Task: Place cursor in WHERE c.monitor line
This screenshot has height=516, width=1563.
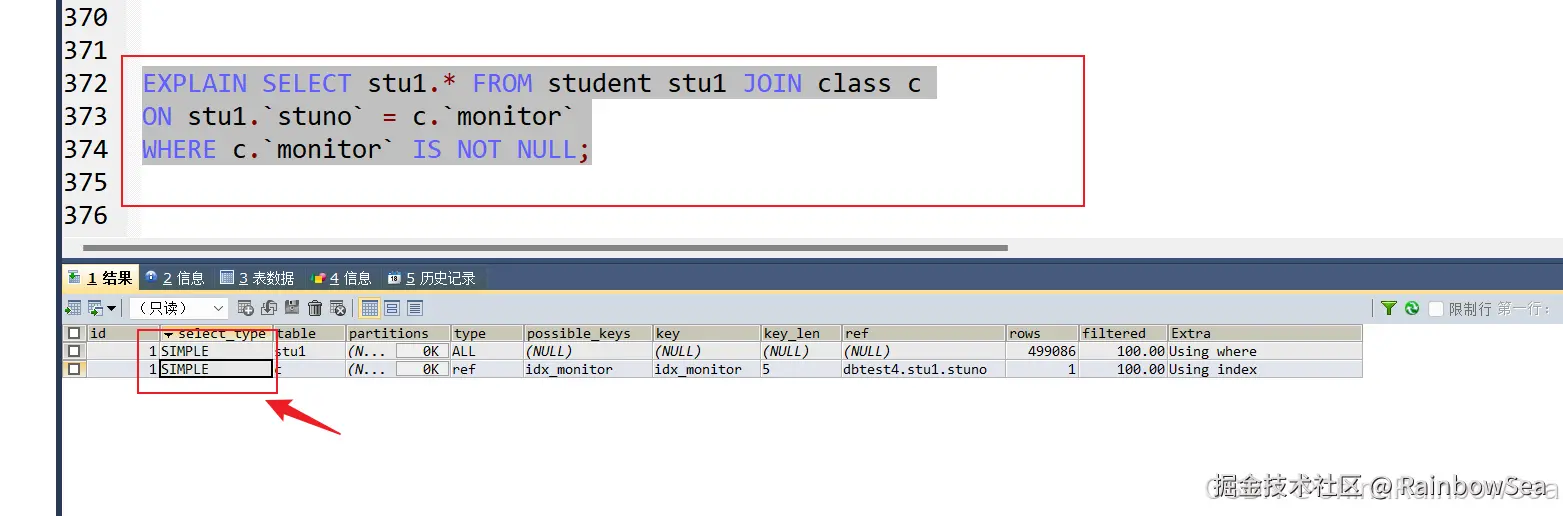Action: [x=366, y=149]
